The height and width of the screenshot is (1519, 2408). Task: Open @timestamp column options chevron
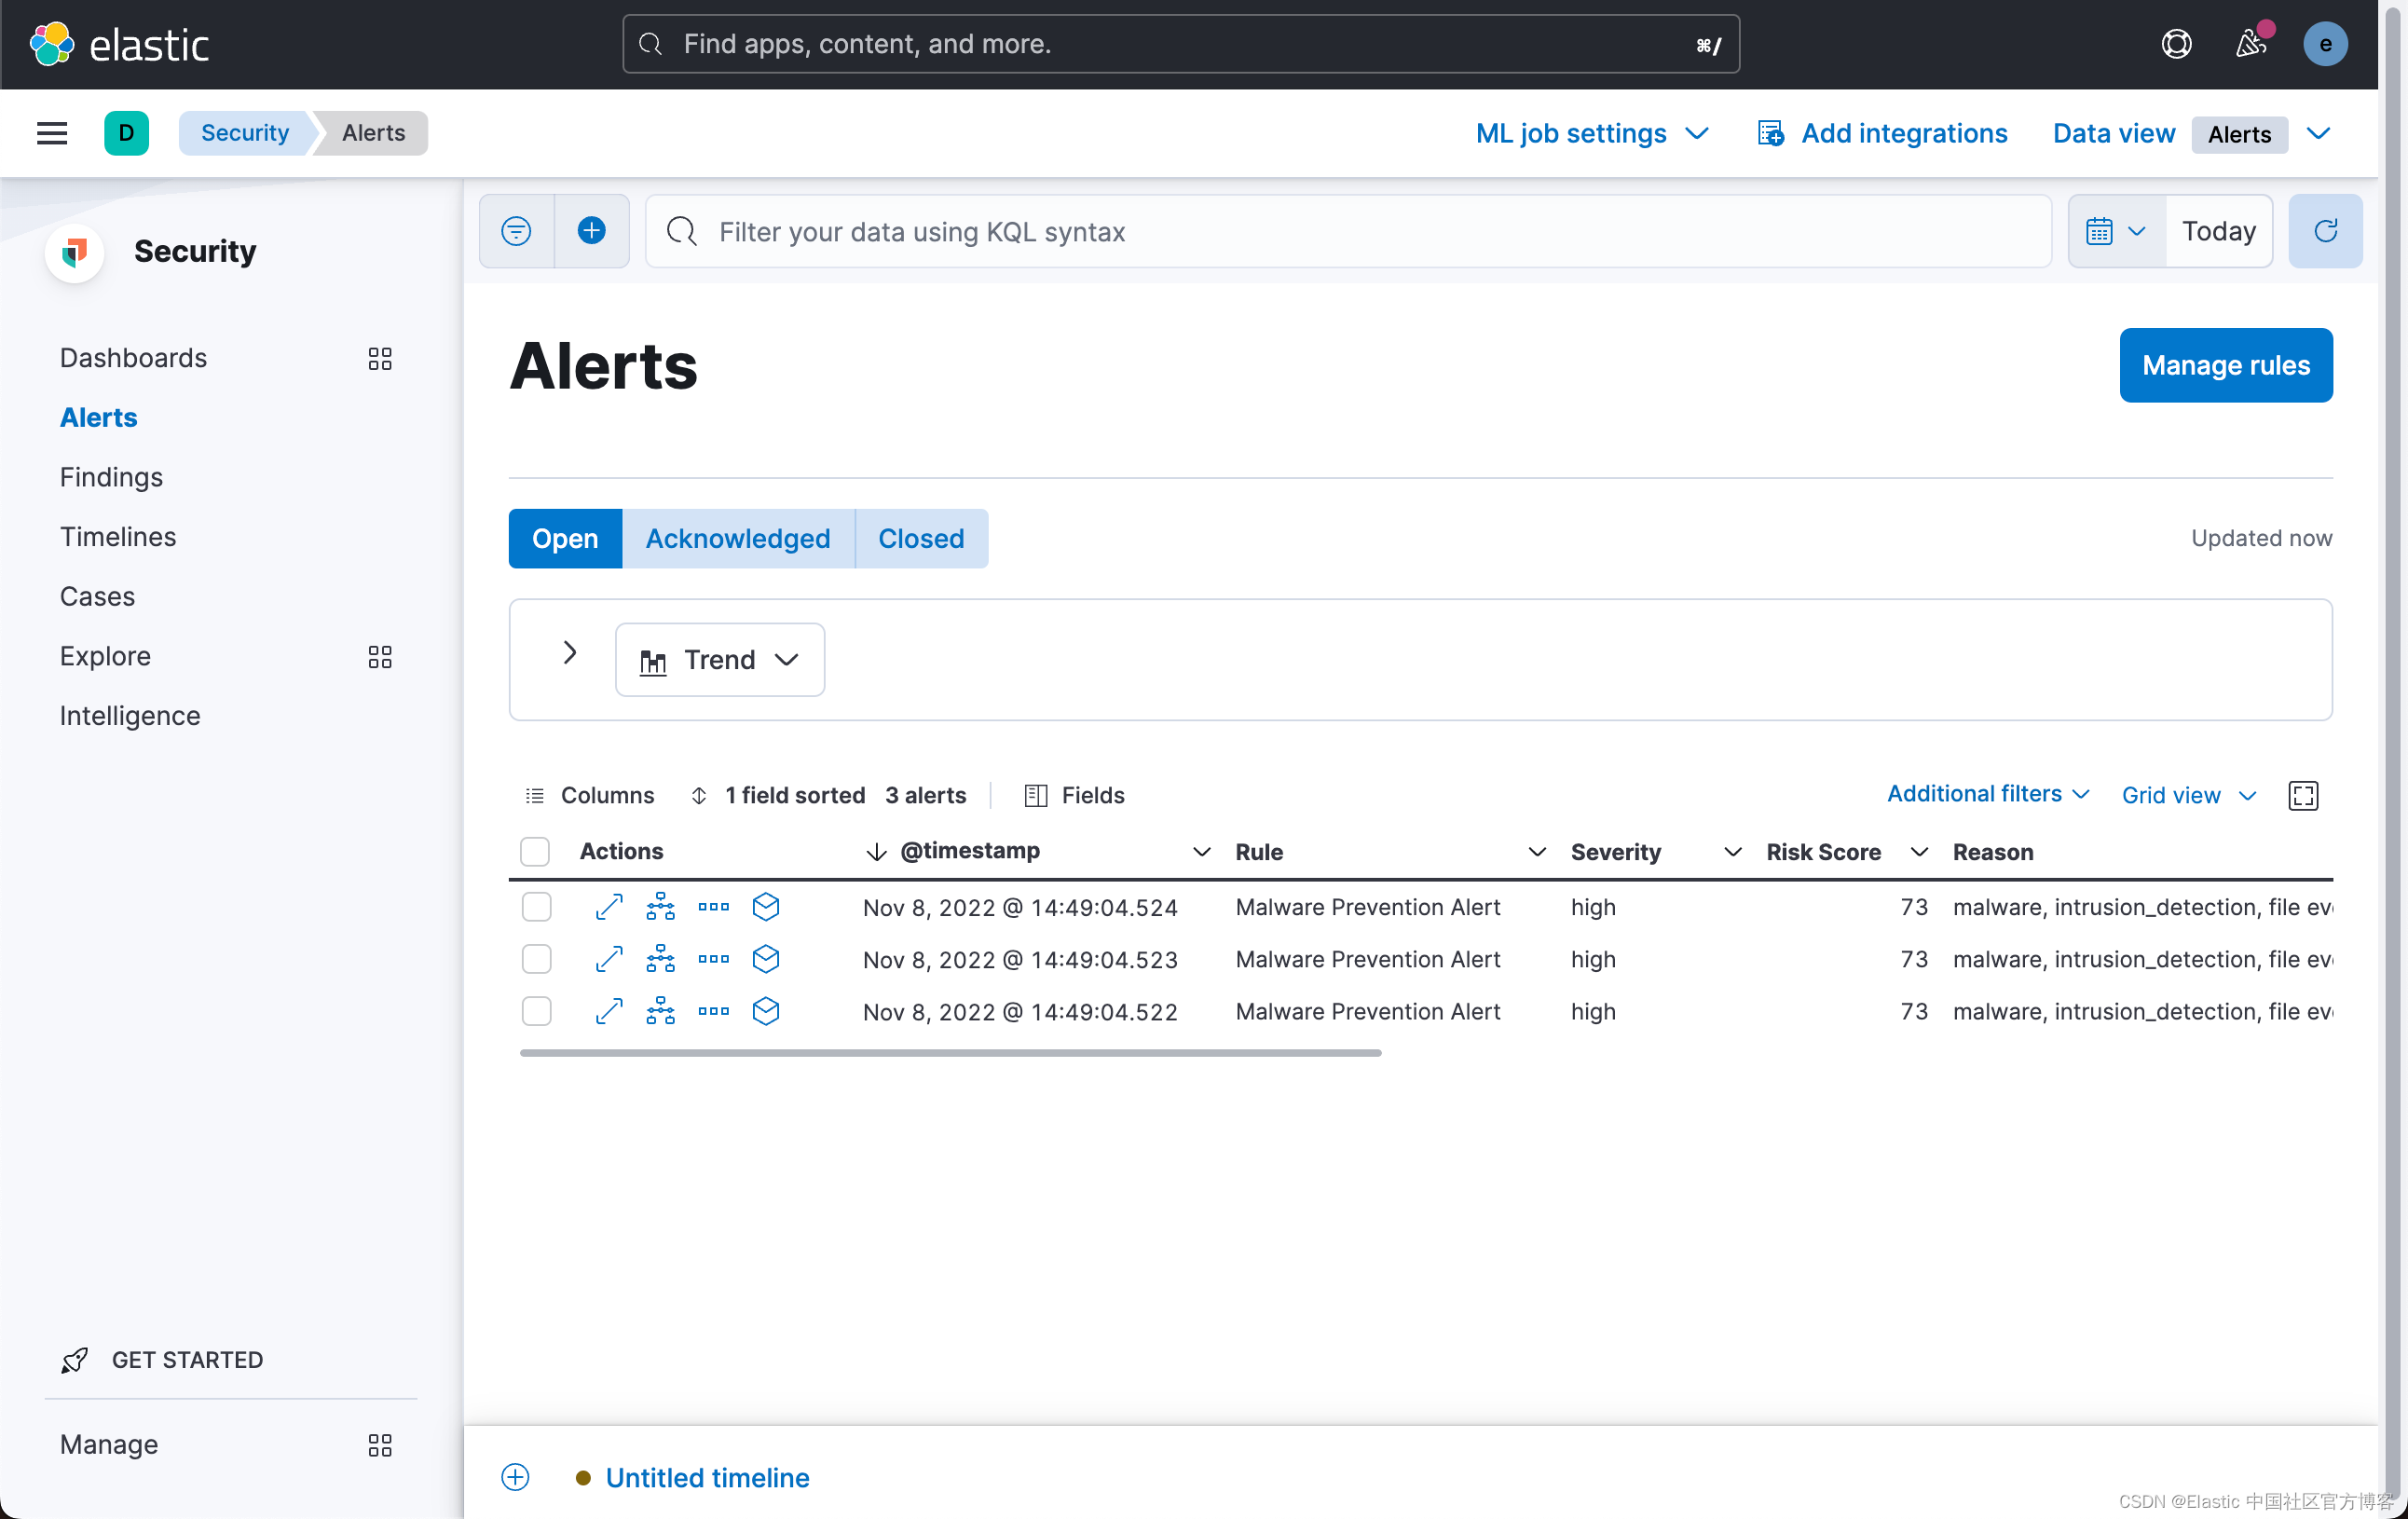point(1201,851)
